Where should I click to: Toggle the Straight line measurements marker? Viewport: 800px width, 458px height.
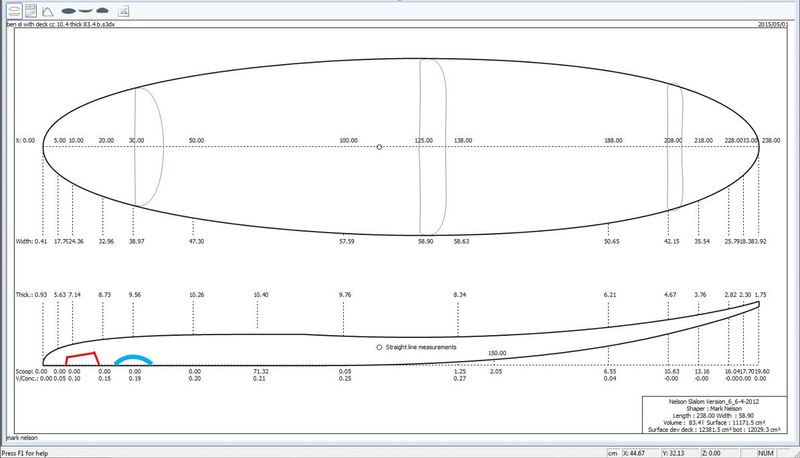(379, 347)
